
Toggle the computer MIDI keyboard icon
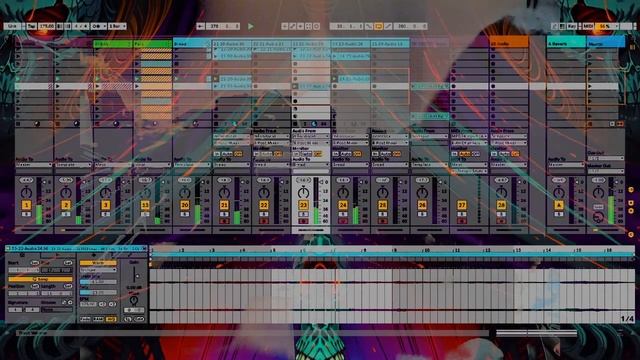click(x=562, y=26)
